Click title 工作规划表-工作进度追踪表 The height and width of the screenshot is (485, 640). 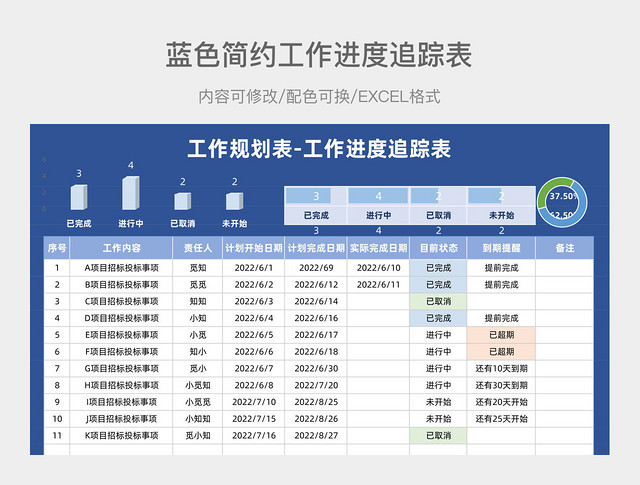[x=319, y=149]
